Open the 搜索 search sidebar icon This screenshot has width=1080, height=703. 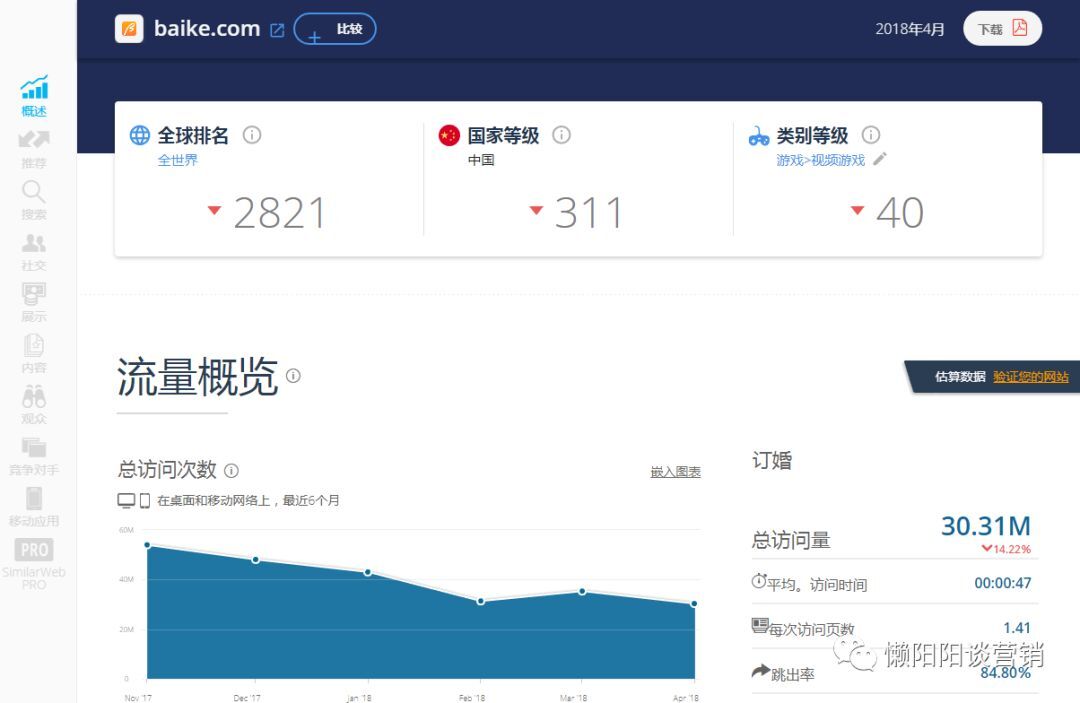tap(34, 191)
